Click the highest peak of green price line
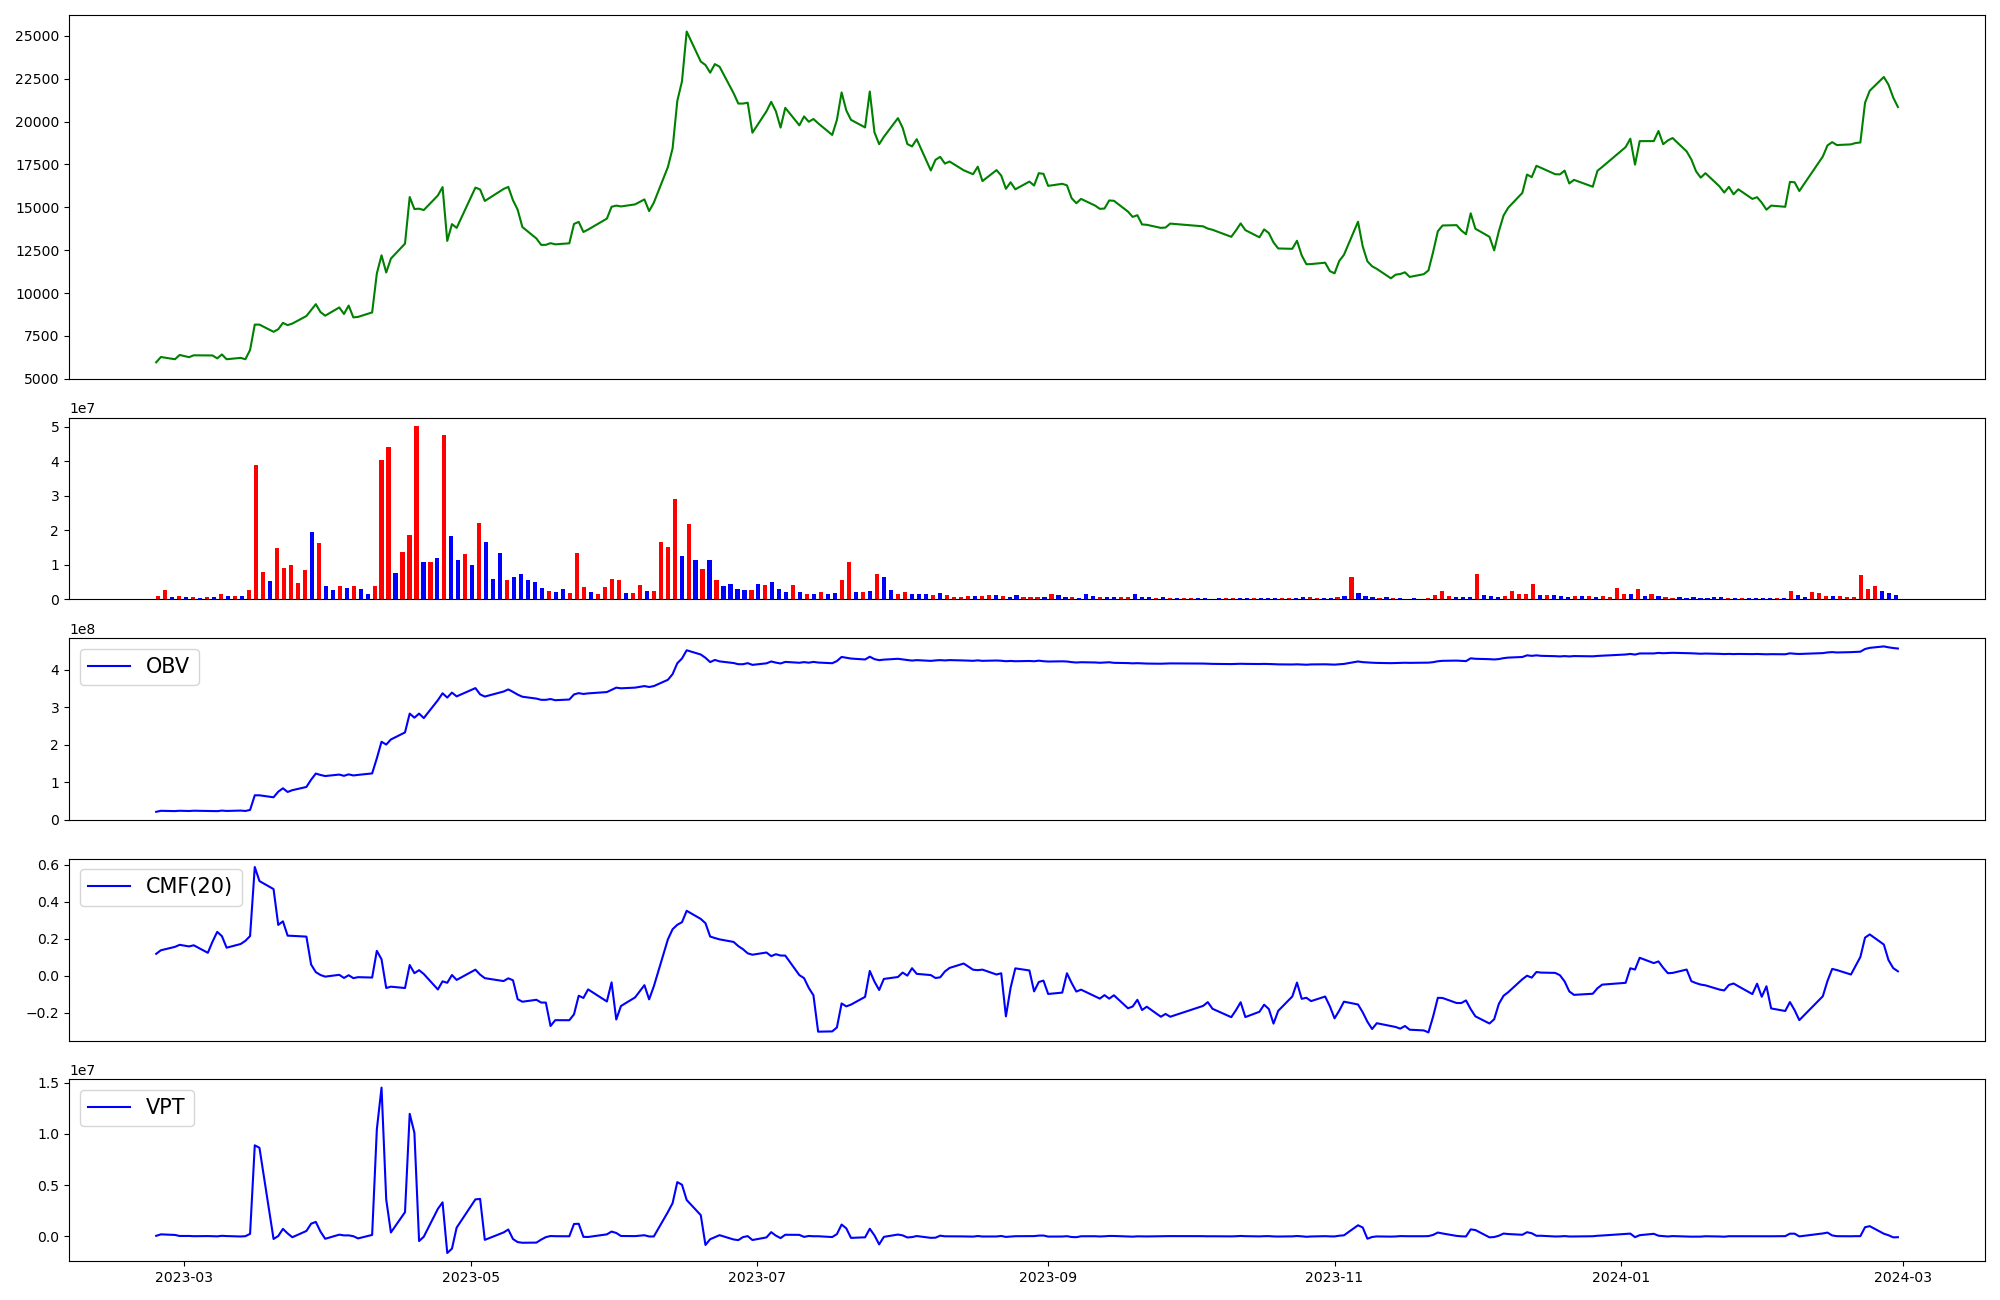This screenshot has width=2000, height=1300. [x=686, y=32]
